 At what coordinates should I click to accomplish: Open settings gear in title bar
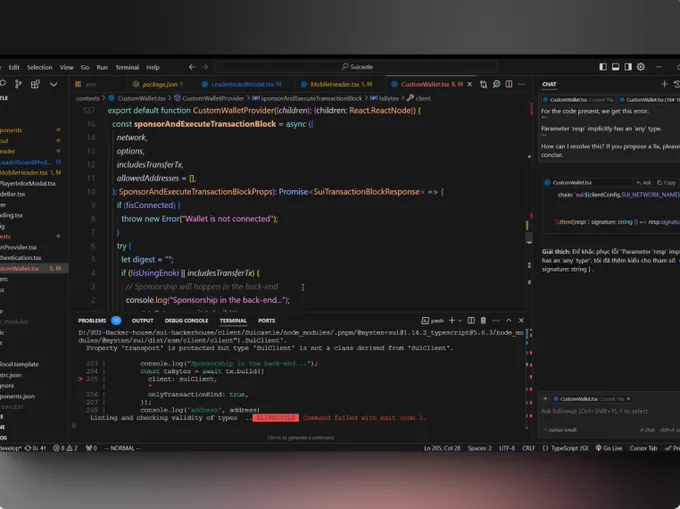tap(641, 67)
